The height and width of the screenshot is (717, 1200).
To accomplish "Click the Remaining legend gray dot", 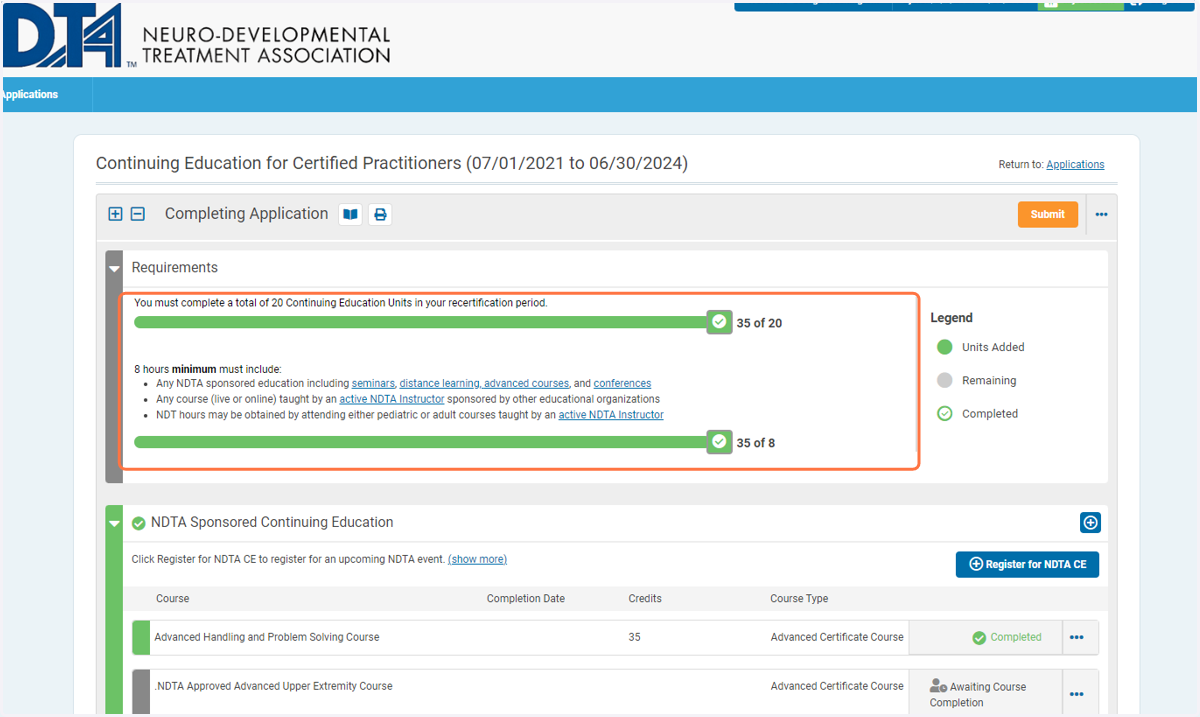I will click(945, 381).
